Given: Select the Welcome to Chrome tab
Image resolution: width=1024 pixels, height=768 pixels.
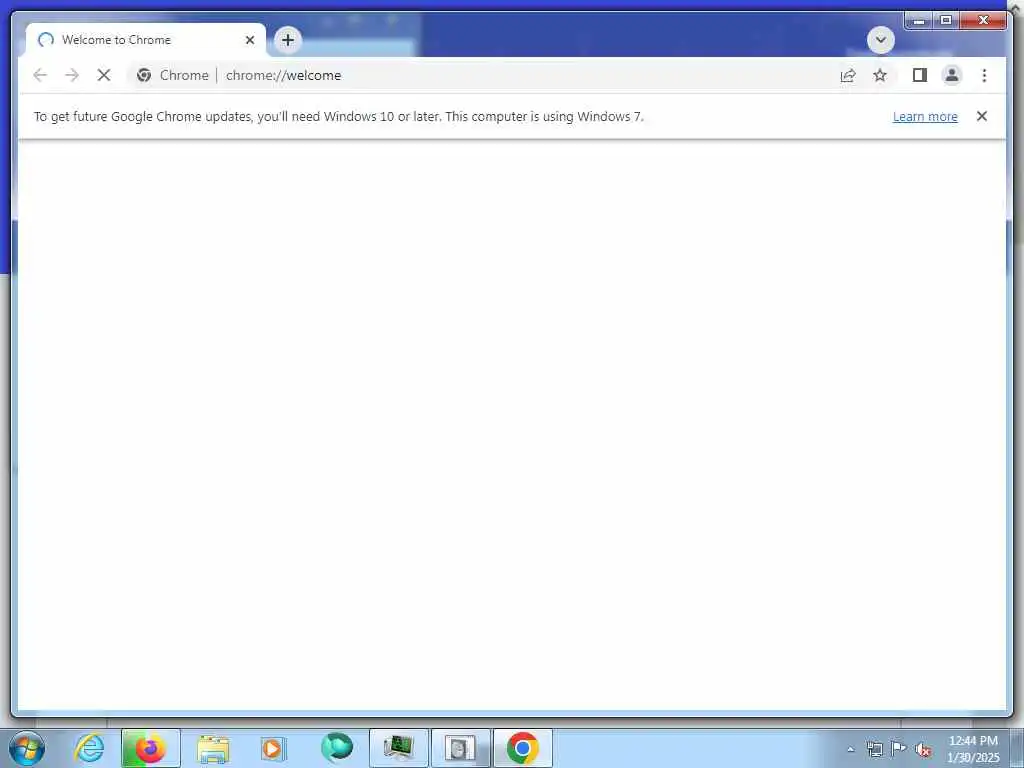Looking at the screenshot, I should 146,40.
